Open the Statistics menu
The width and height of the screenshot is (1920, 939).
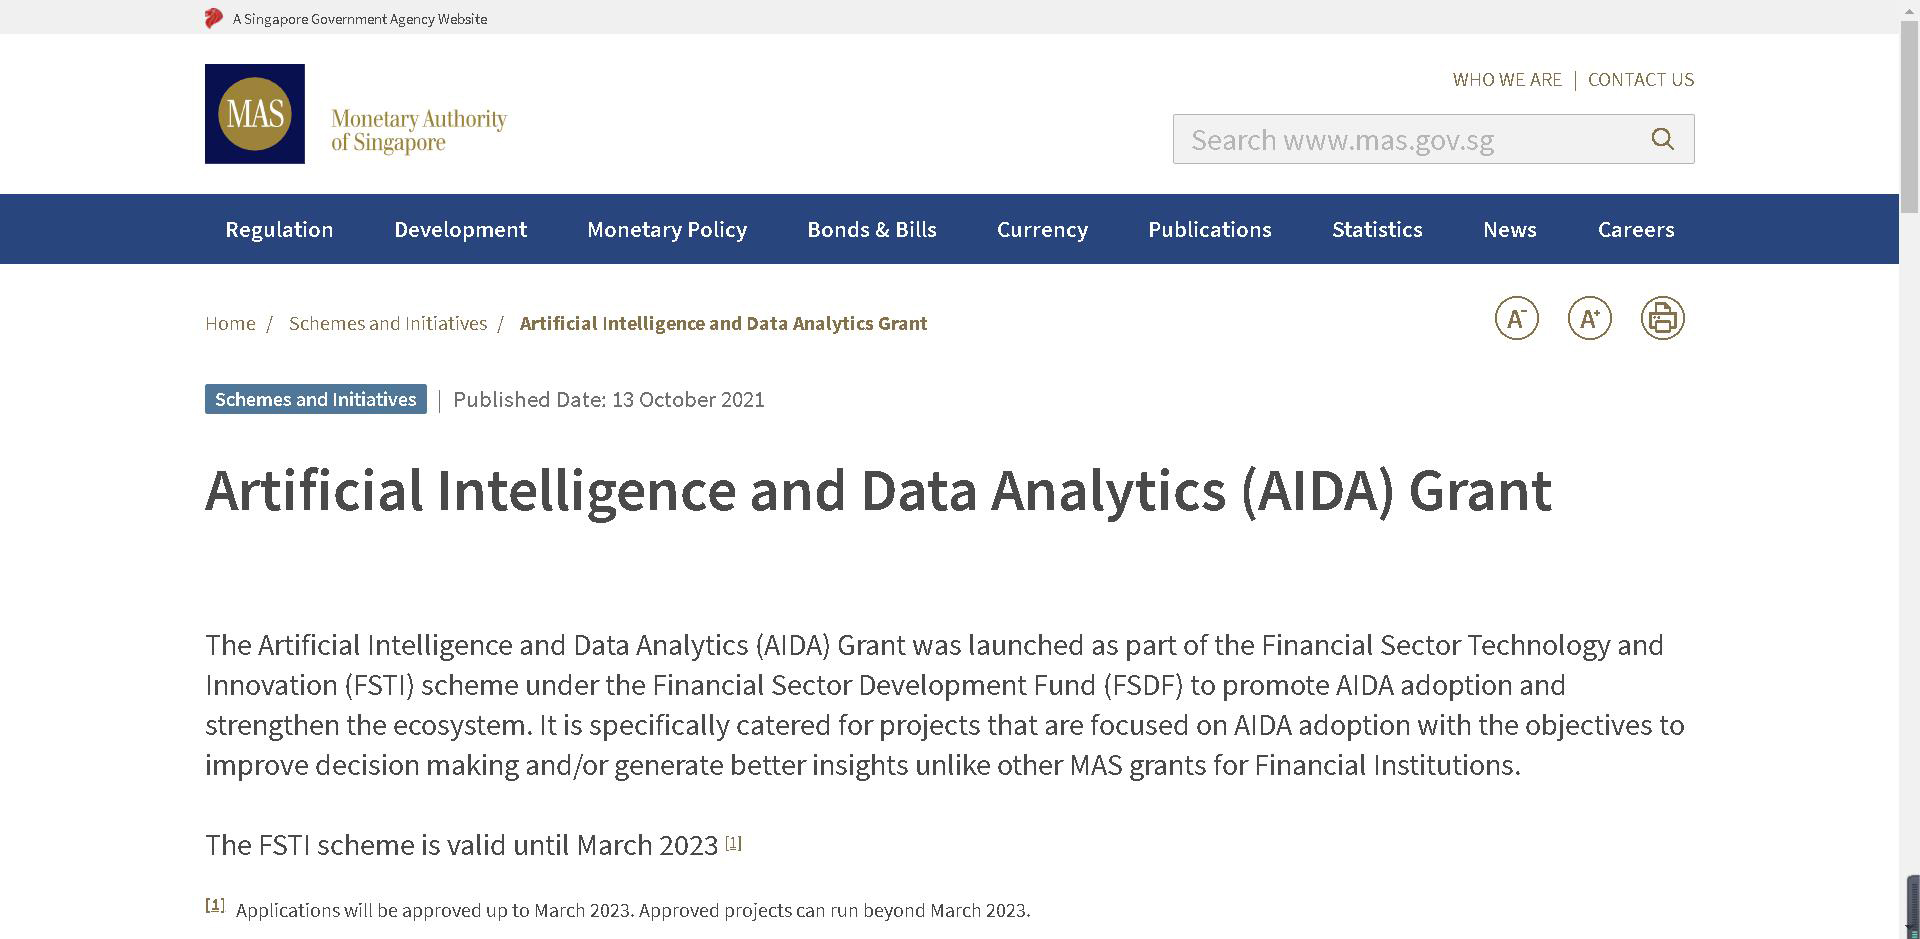tap(1377, 229)
